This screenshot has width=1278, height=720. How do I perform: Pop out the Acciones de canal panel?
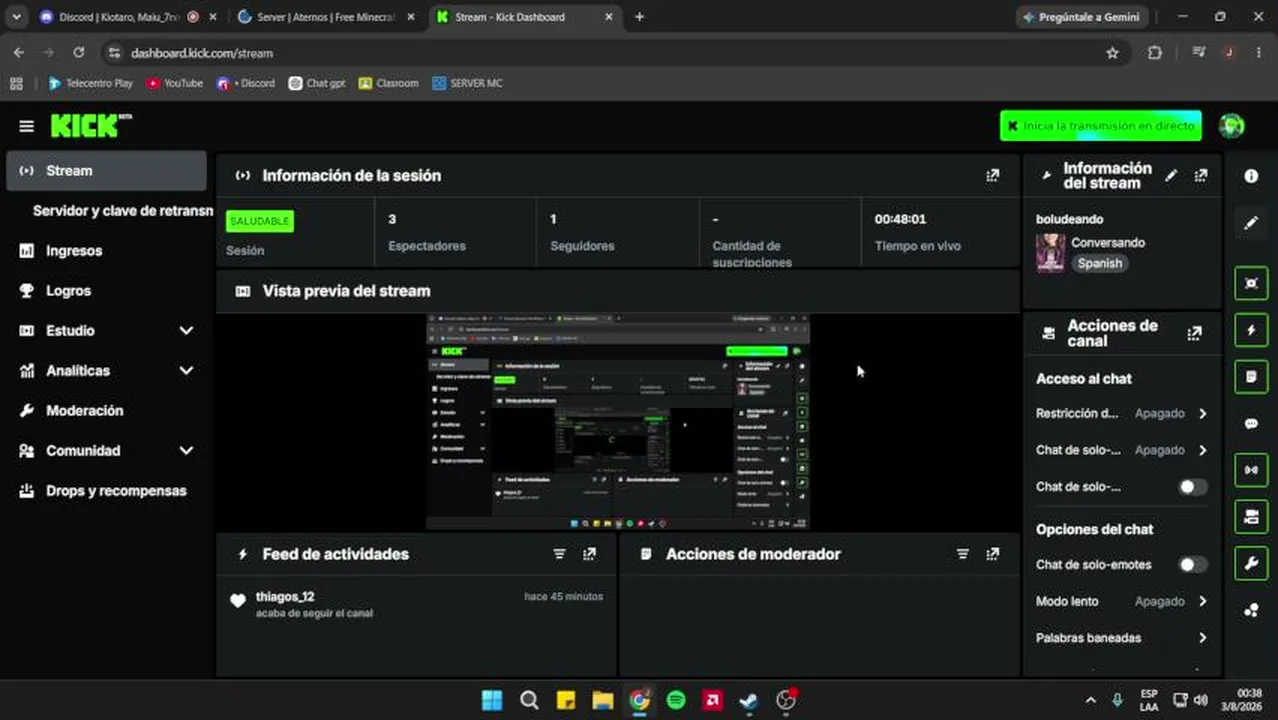pyautogui.click(x=1194, y=333)
